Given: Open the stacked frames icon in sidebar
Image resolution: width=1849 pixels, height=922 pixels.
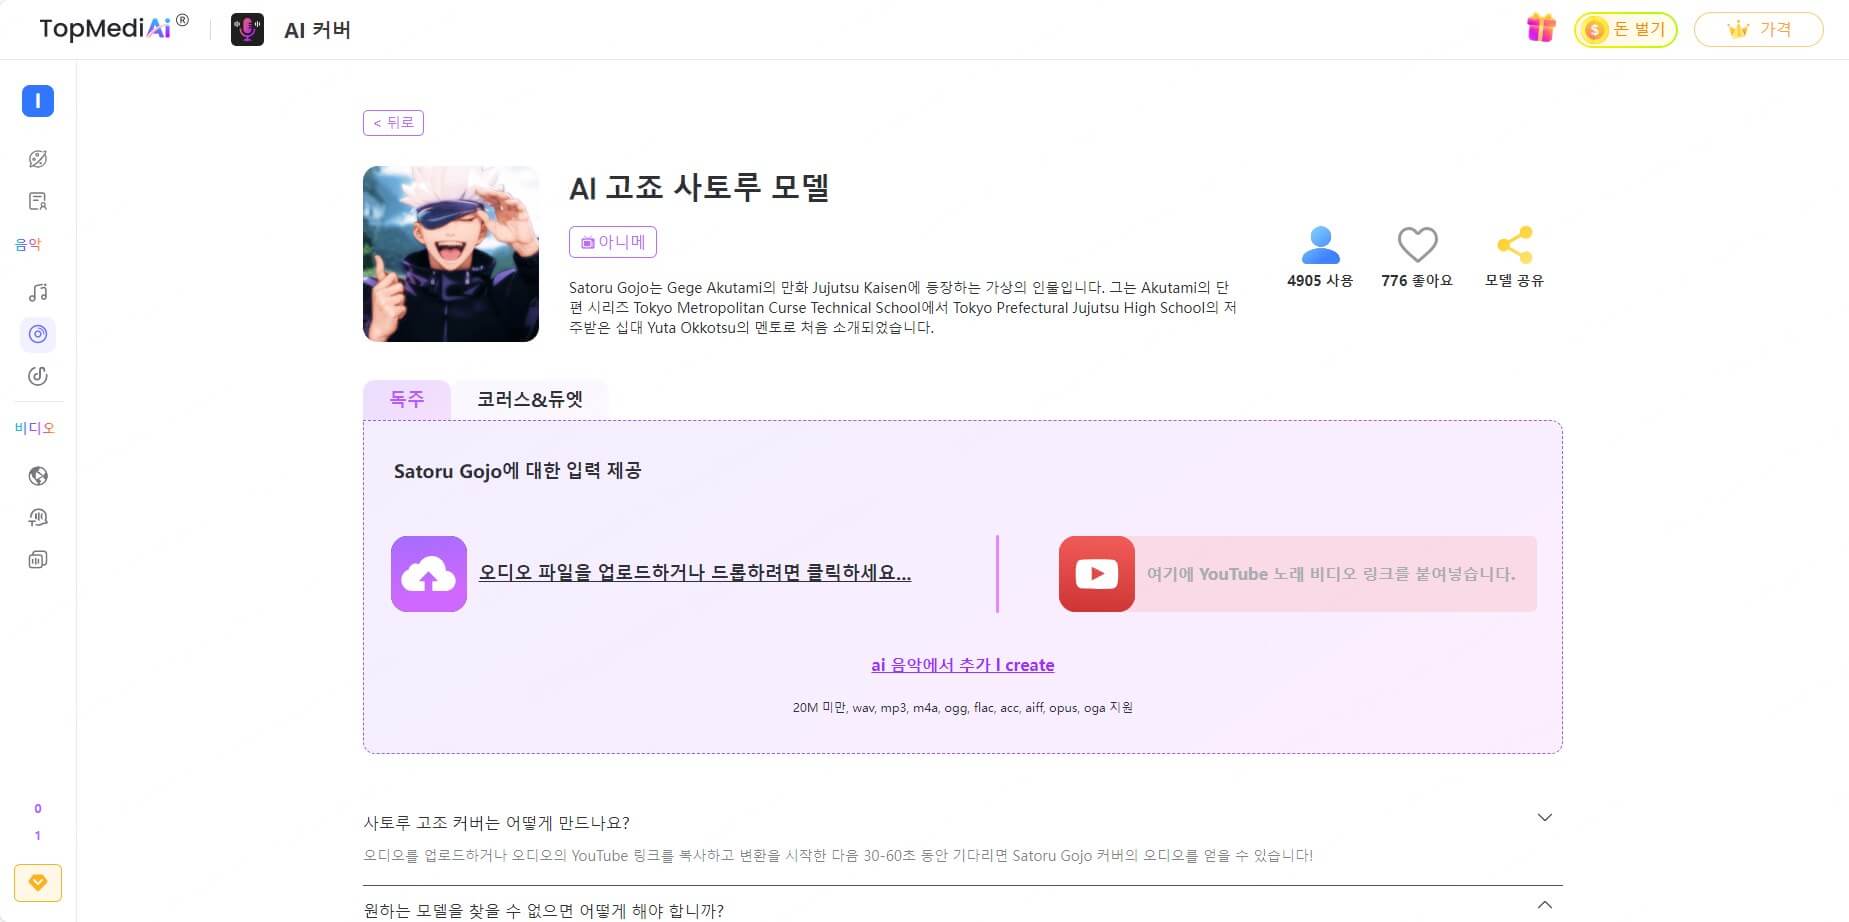Looking at the screenshot, I should click(x=38, y=560).
